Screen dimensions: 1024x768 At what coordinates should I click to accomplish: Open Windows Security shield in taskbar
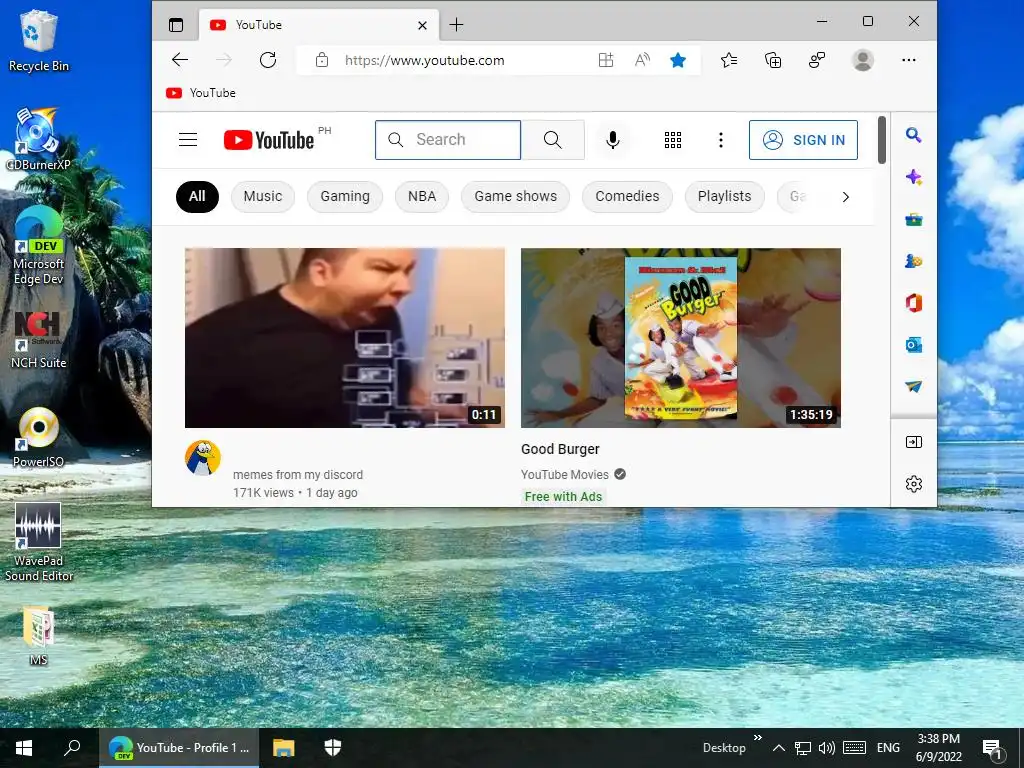(x=333, y=748)
